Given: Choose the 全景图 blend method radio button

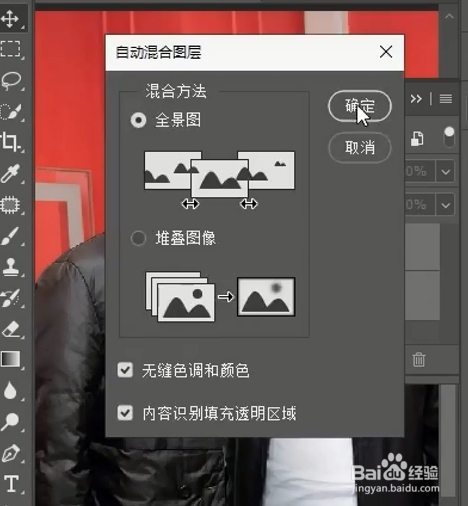Looking at the screenshot, I should tap(138, 120).
